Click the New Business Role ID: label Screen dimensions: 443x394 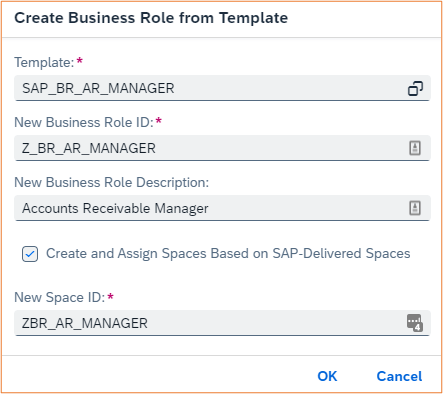click(x=84, y=122)
